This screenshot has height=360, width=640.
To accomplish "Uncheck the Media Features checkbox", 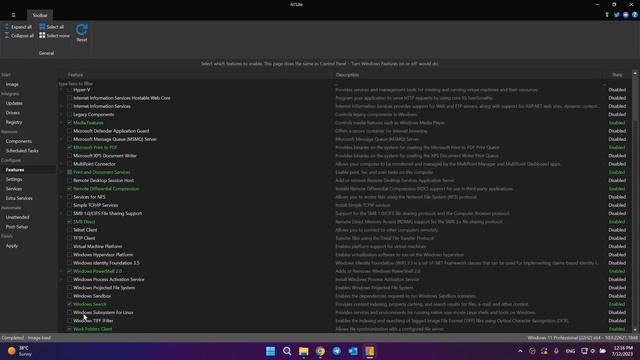I will [x=69, y=123].
